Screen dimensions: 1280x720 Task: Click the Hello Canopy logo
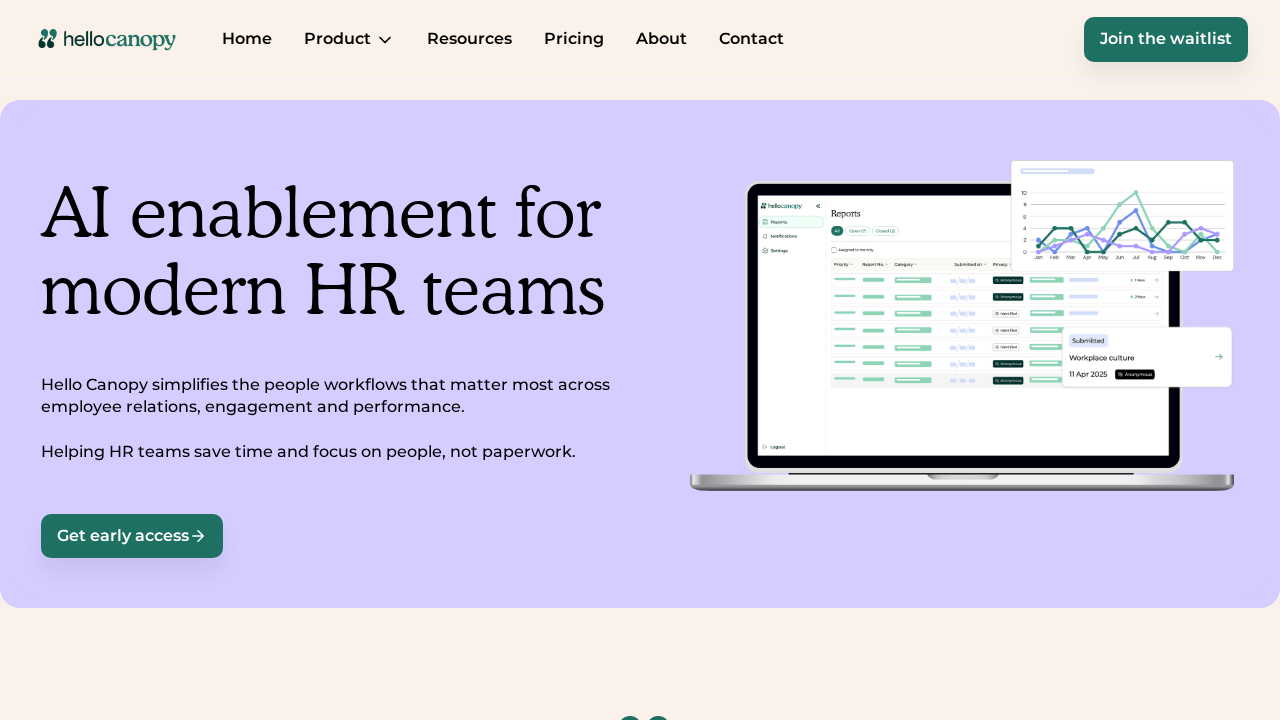(107, 39)
